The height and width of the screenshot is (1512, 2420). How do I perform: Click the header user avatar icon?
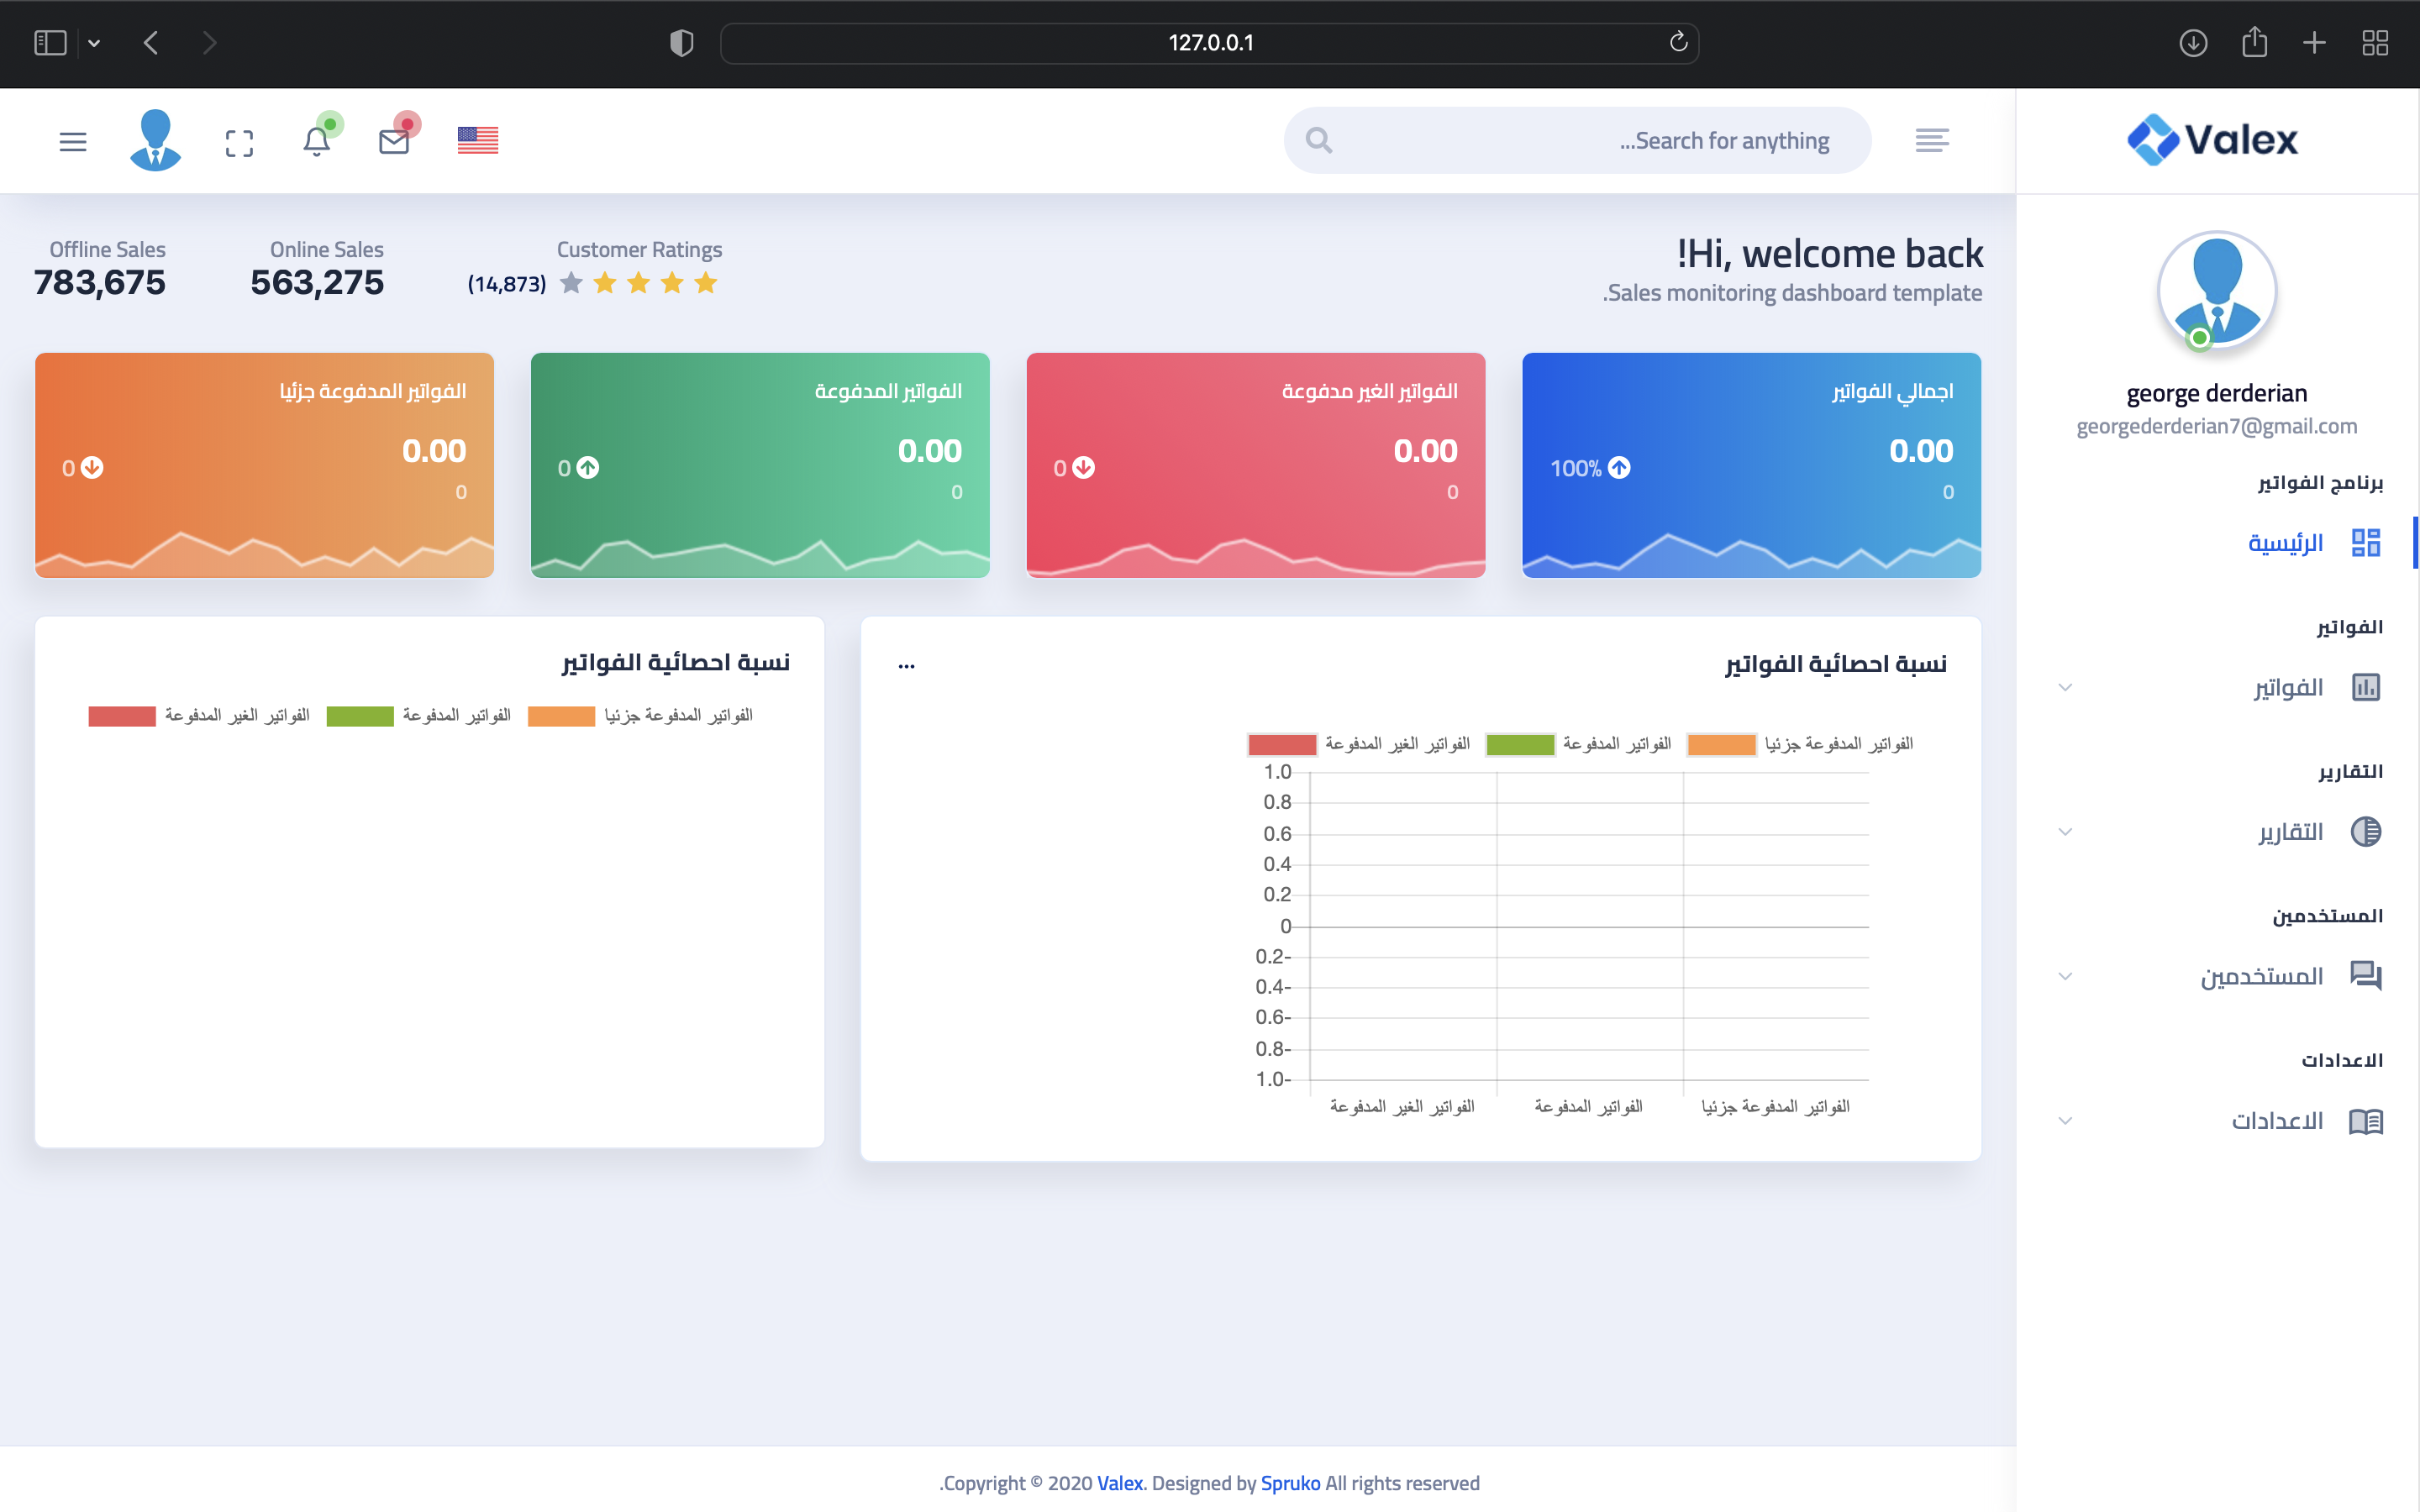155,140
